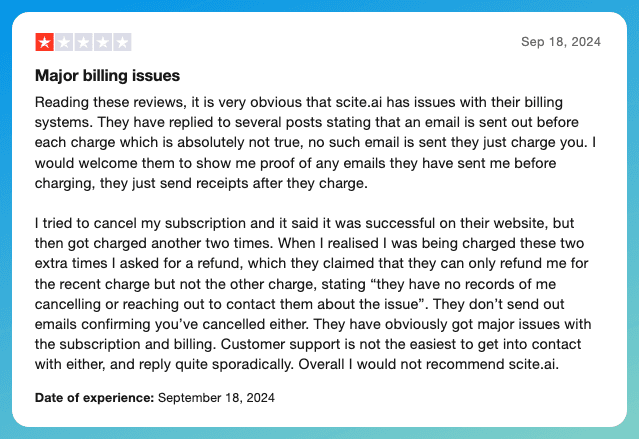The height and width of the screenshot is (439, 639).
Task: Click the first paragraph starting 'Reading these reviews'
Action: click(x=315, y=143)
